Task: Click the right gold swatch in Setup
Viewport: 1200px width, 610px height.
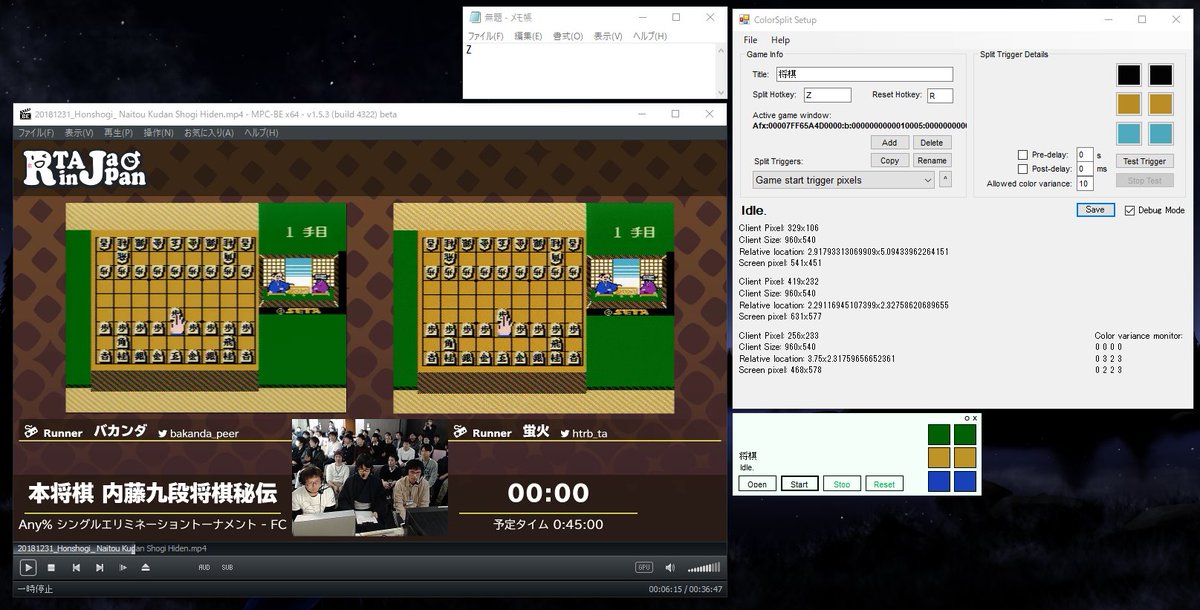Action: coord(1160,104)
